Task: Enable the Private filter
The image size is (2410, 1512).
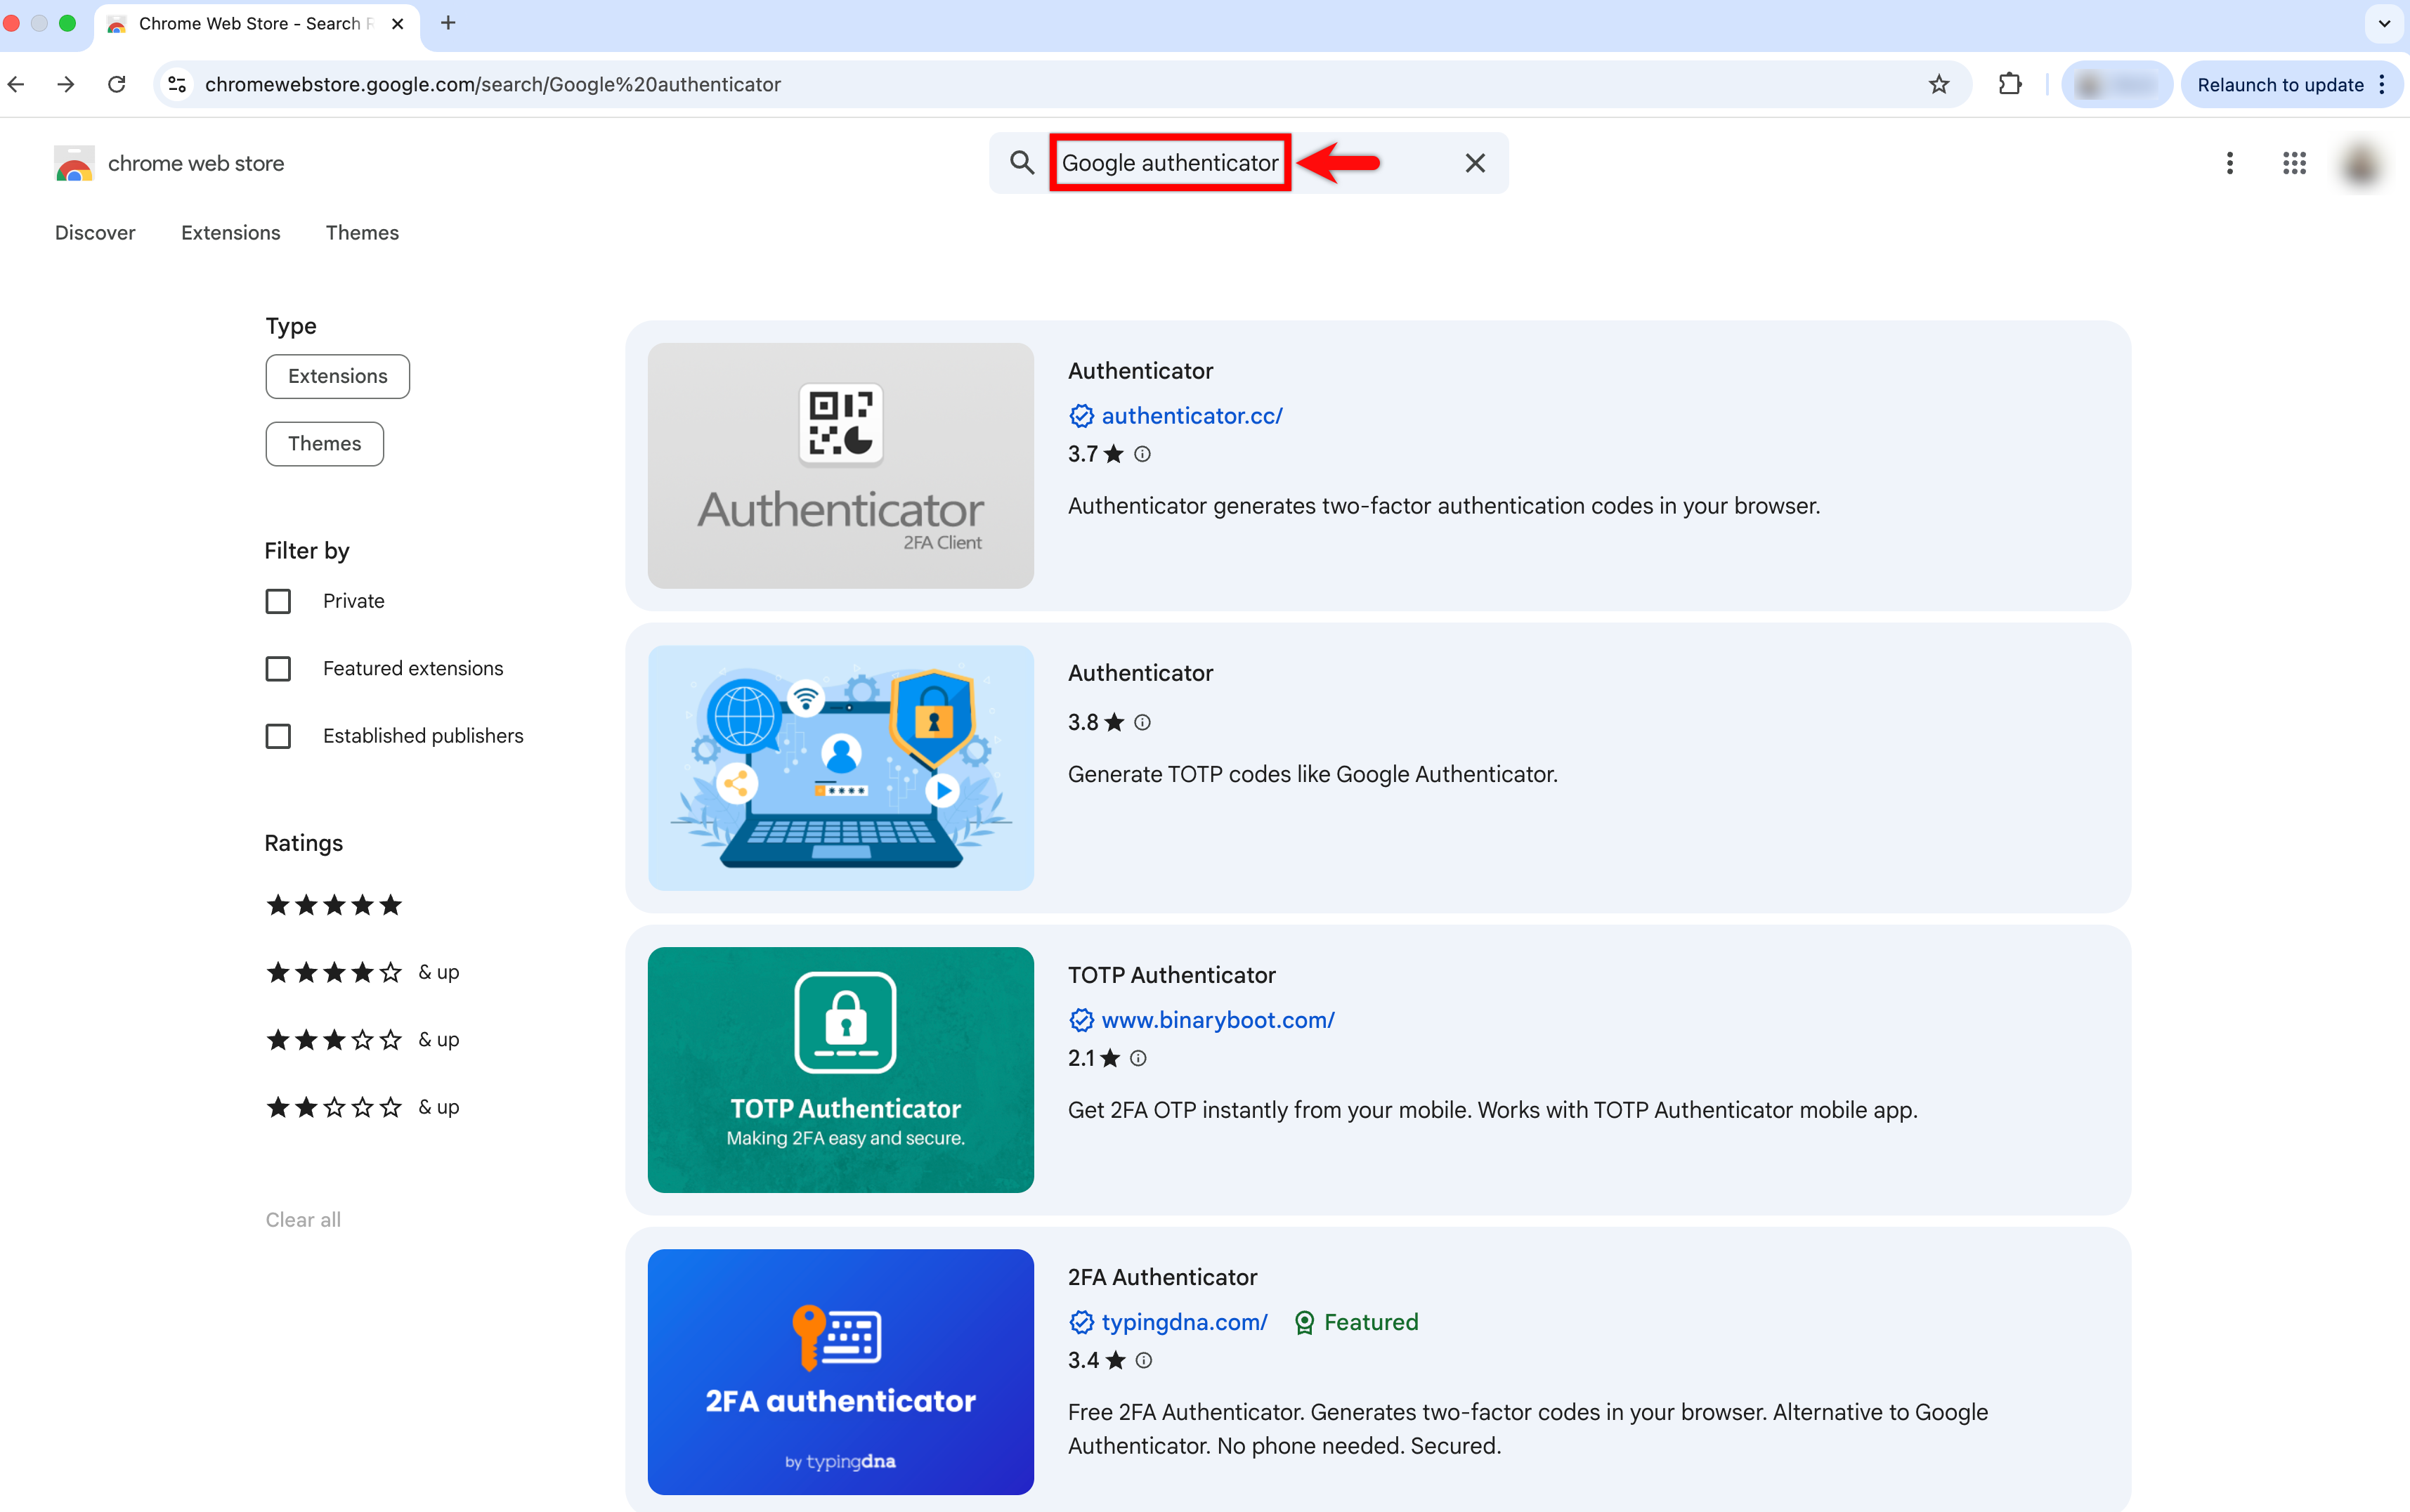Action: 278,601
